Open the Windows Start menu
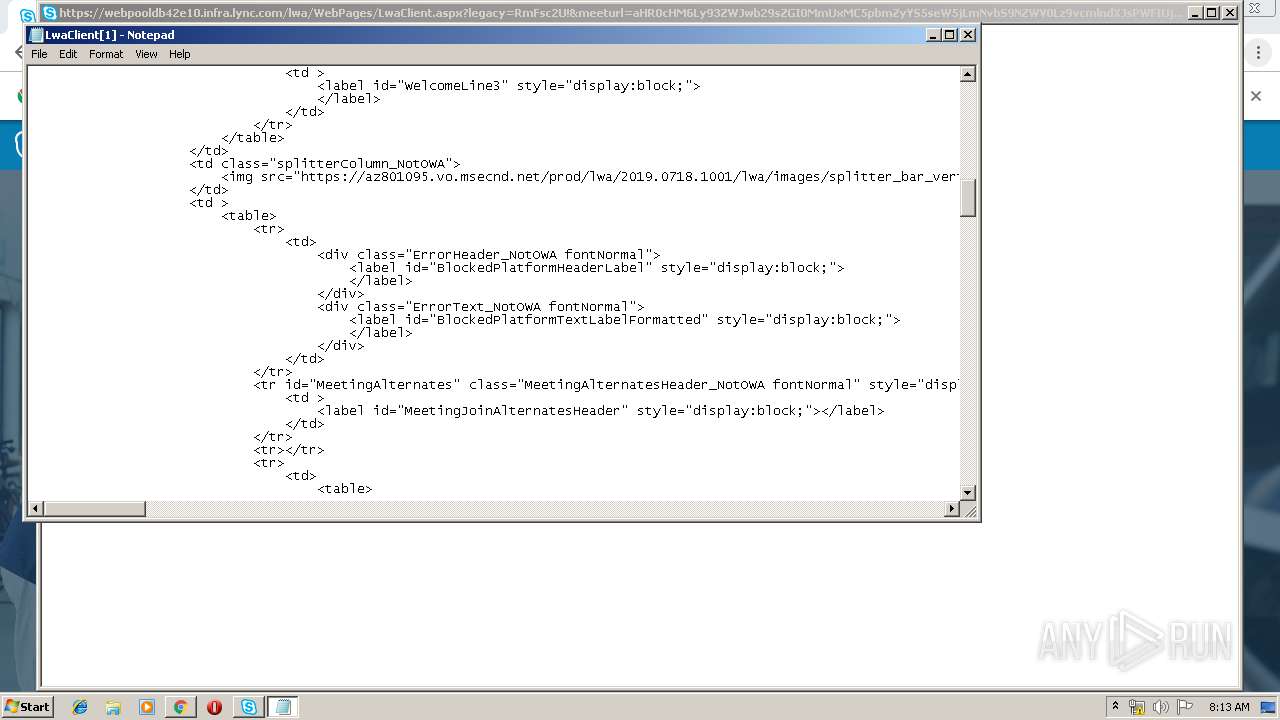The image size is (1280, 720). pyautogui.click(x=27, y=706)
